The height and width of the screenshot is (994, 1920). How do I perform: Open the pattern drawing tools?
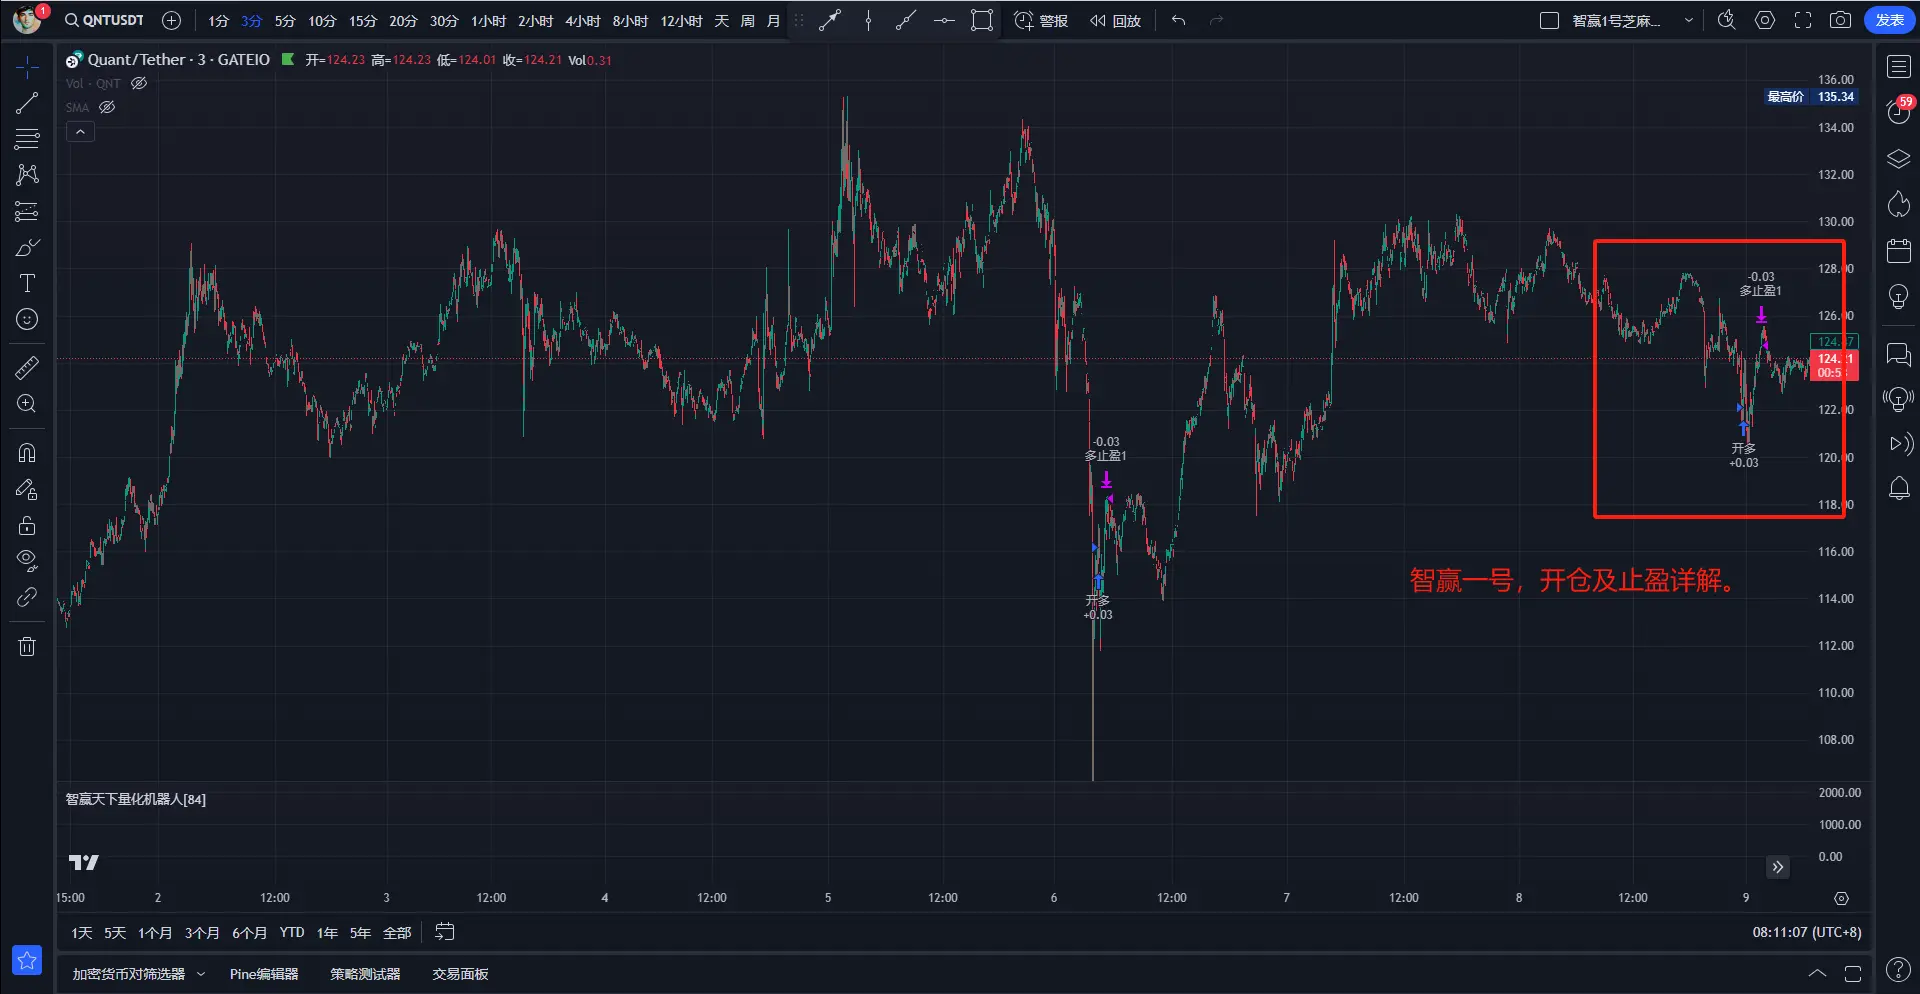pos(27,175)
